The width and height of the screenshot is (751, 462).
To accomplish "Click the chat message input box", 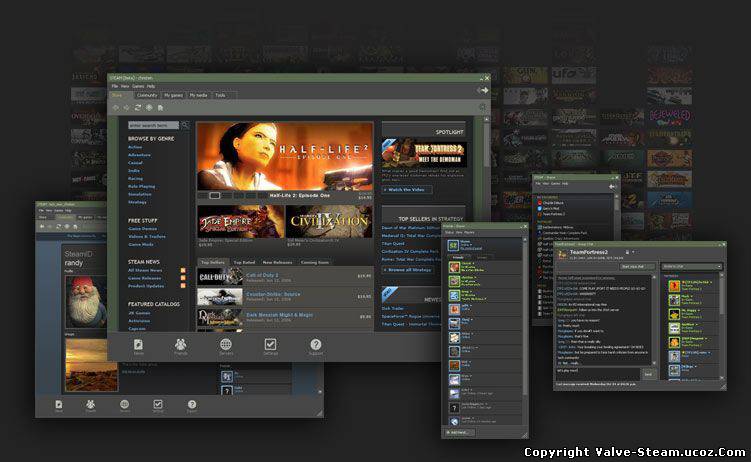I will pyautogui.click(x=597, y=374).
